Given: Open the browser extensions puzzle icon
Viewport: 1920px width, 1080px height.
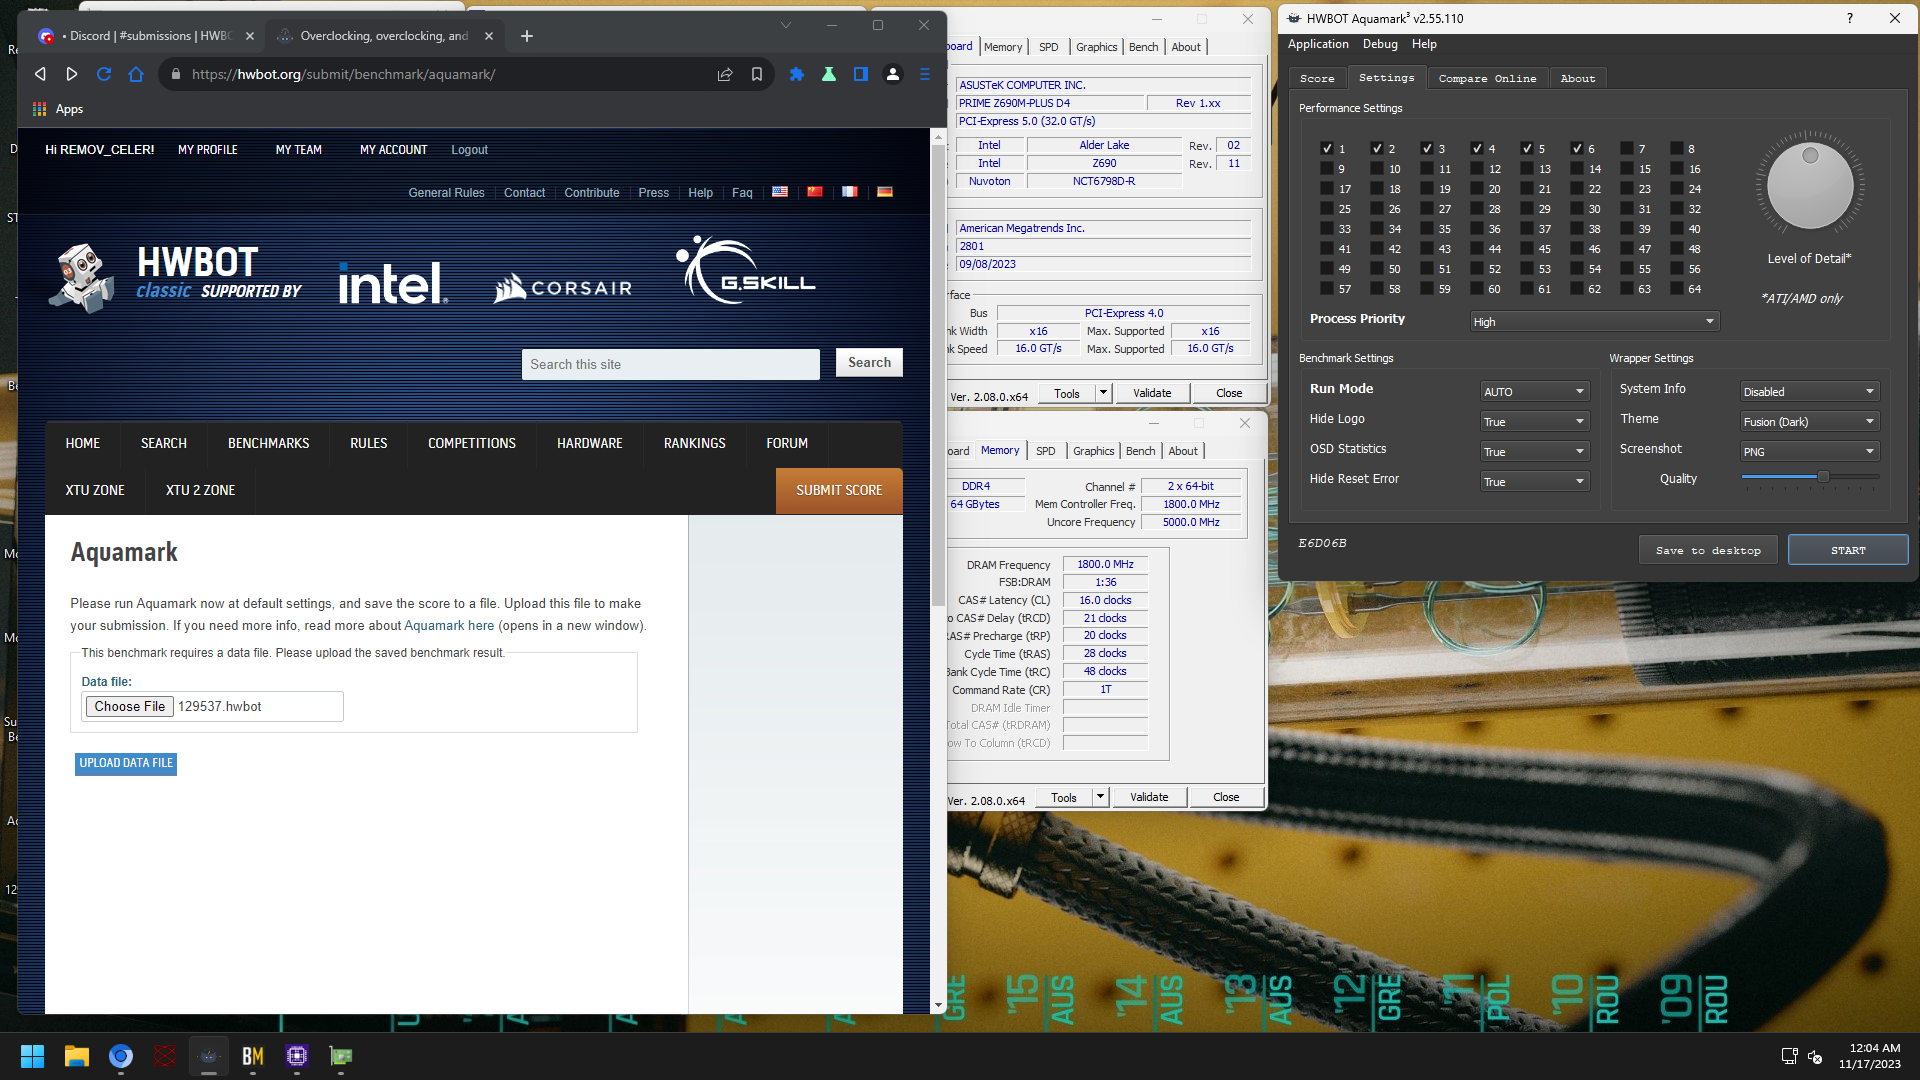Looking at the screenshot, I should point(797,74).
